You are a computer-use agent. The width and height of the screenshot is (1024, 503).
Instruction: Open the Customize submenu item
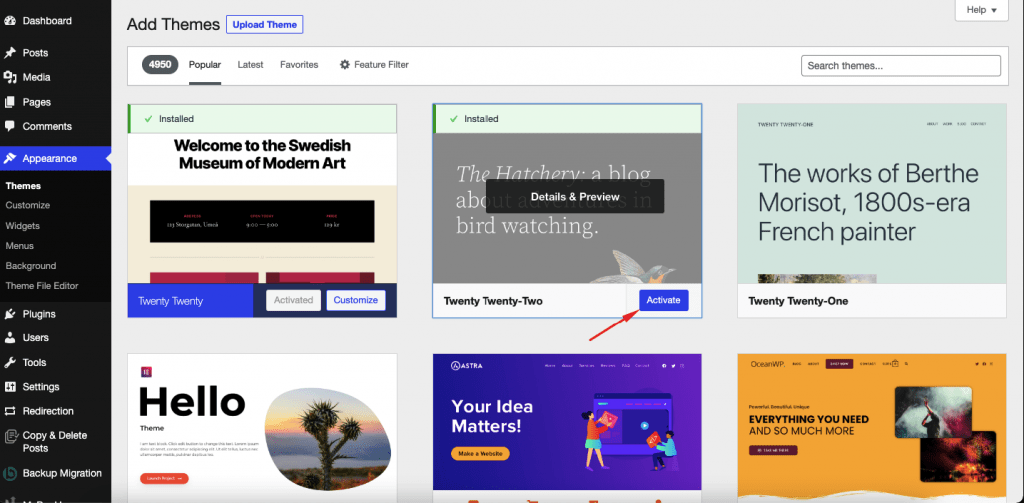tap(27, 205)
